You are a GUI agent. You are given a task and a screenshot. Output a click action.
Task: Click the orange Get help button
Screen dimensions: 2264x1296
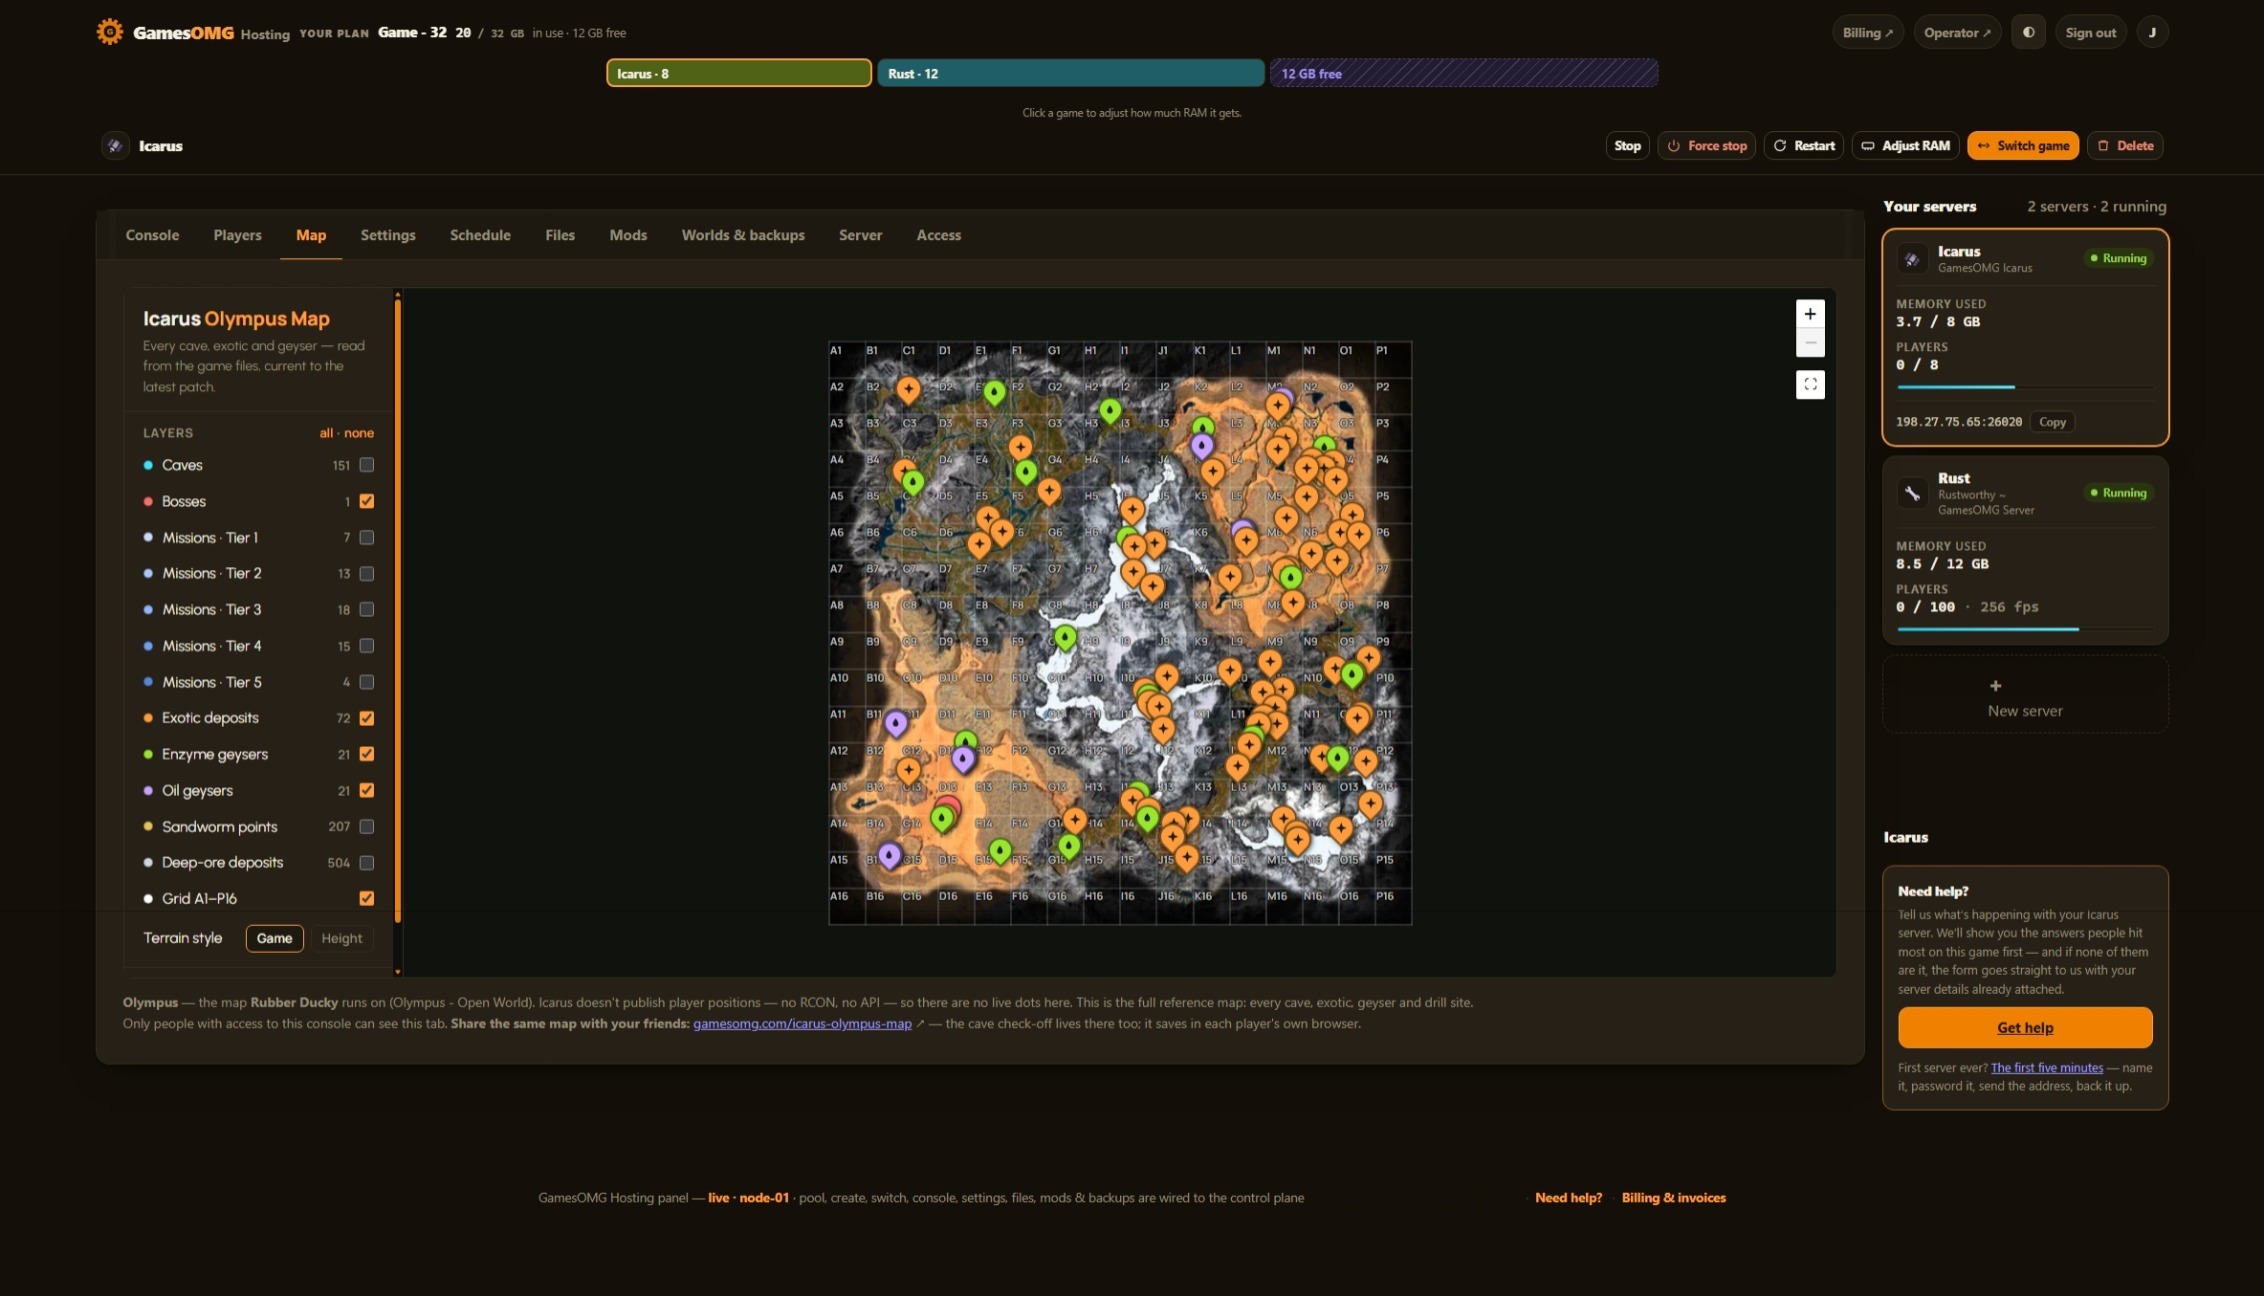tap(2025, 1027)
